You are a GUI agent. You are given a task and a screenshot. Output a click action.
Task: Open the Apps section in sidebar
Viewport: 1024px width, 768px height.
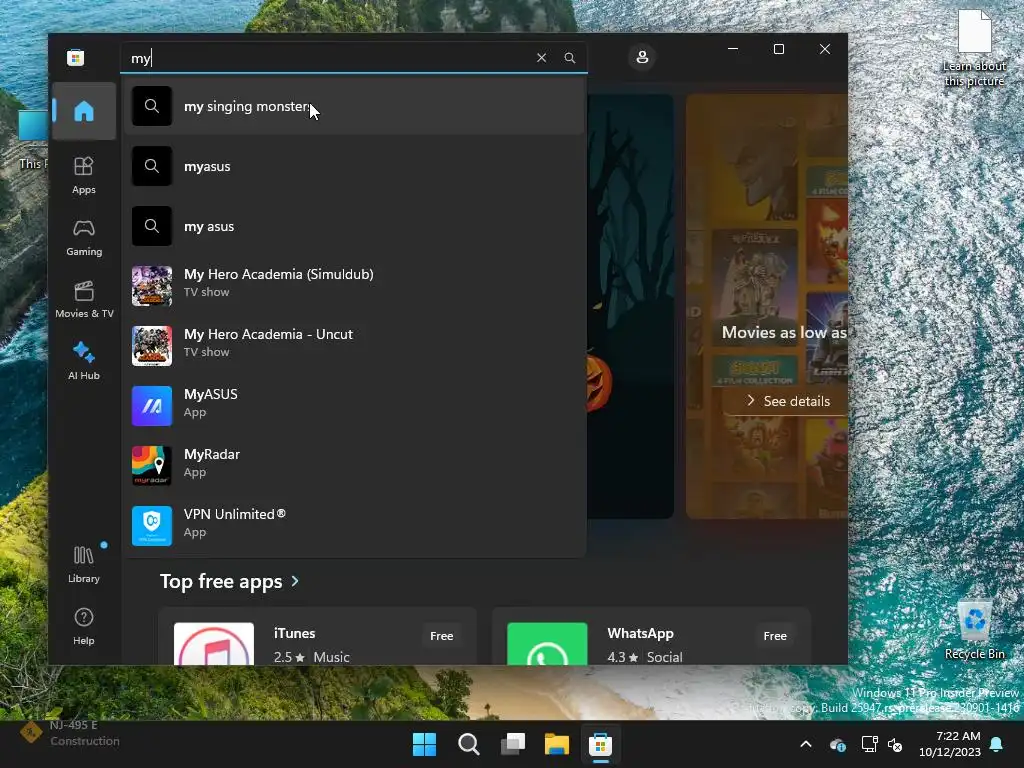[84, 175]
